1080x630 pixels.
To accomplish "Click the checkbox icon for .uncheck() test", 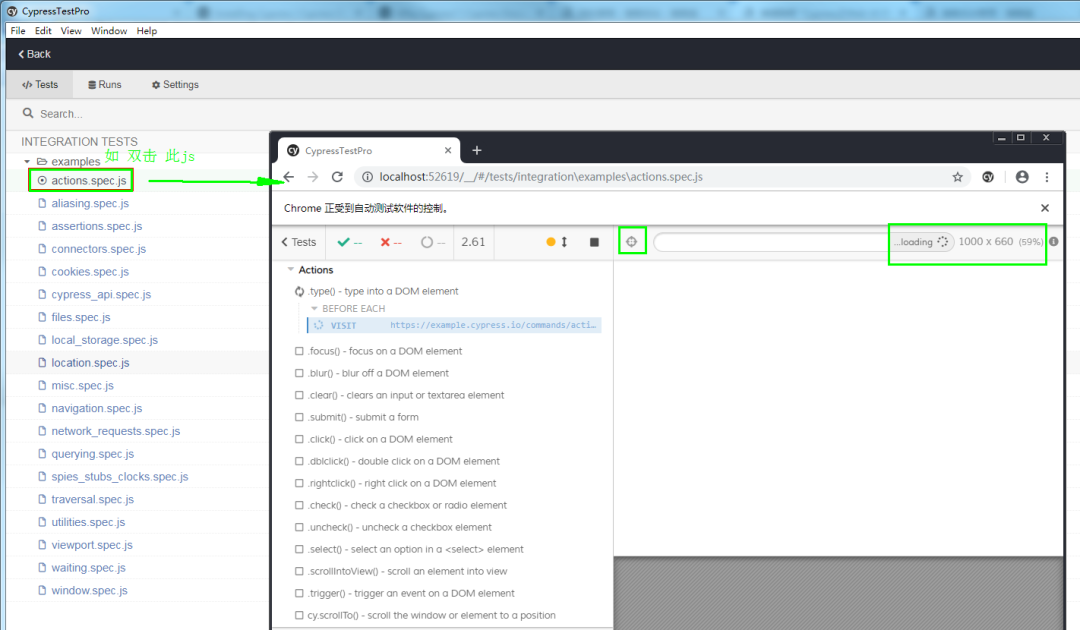I will pyautogui.click(x=299, y=527).
